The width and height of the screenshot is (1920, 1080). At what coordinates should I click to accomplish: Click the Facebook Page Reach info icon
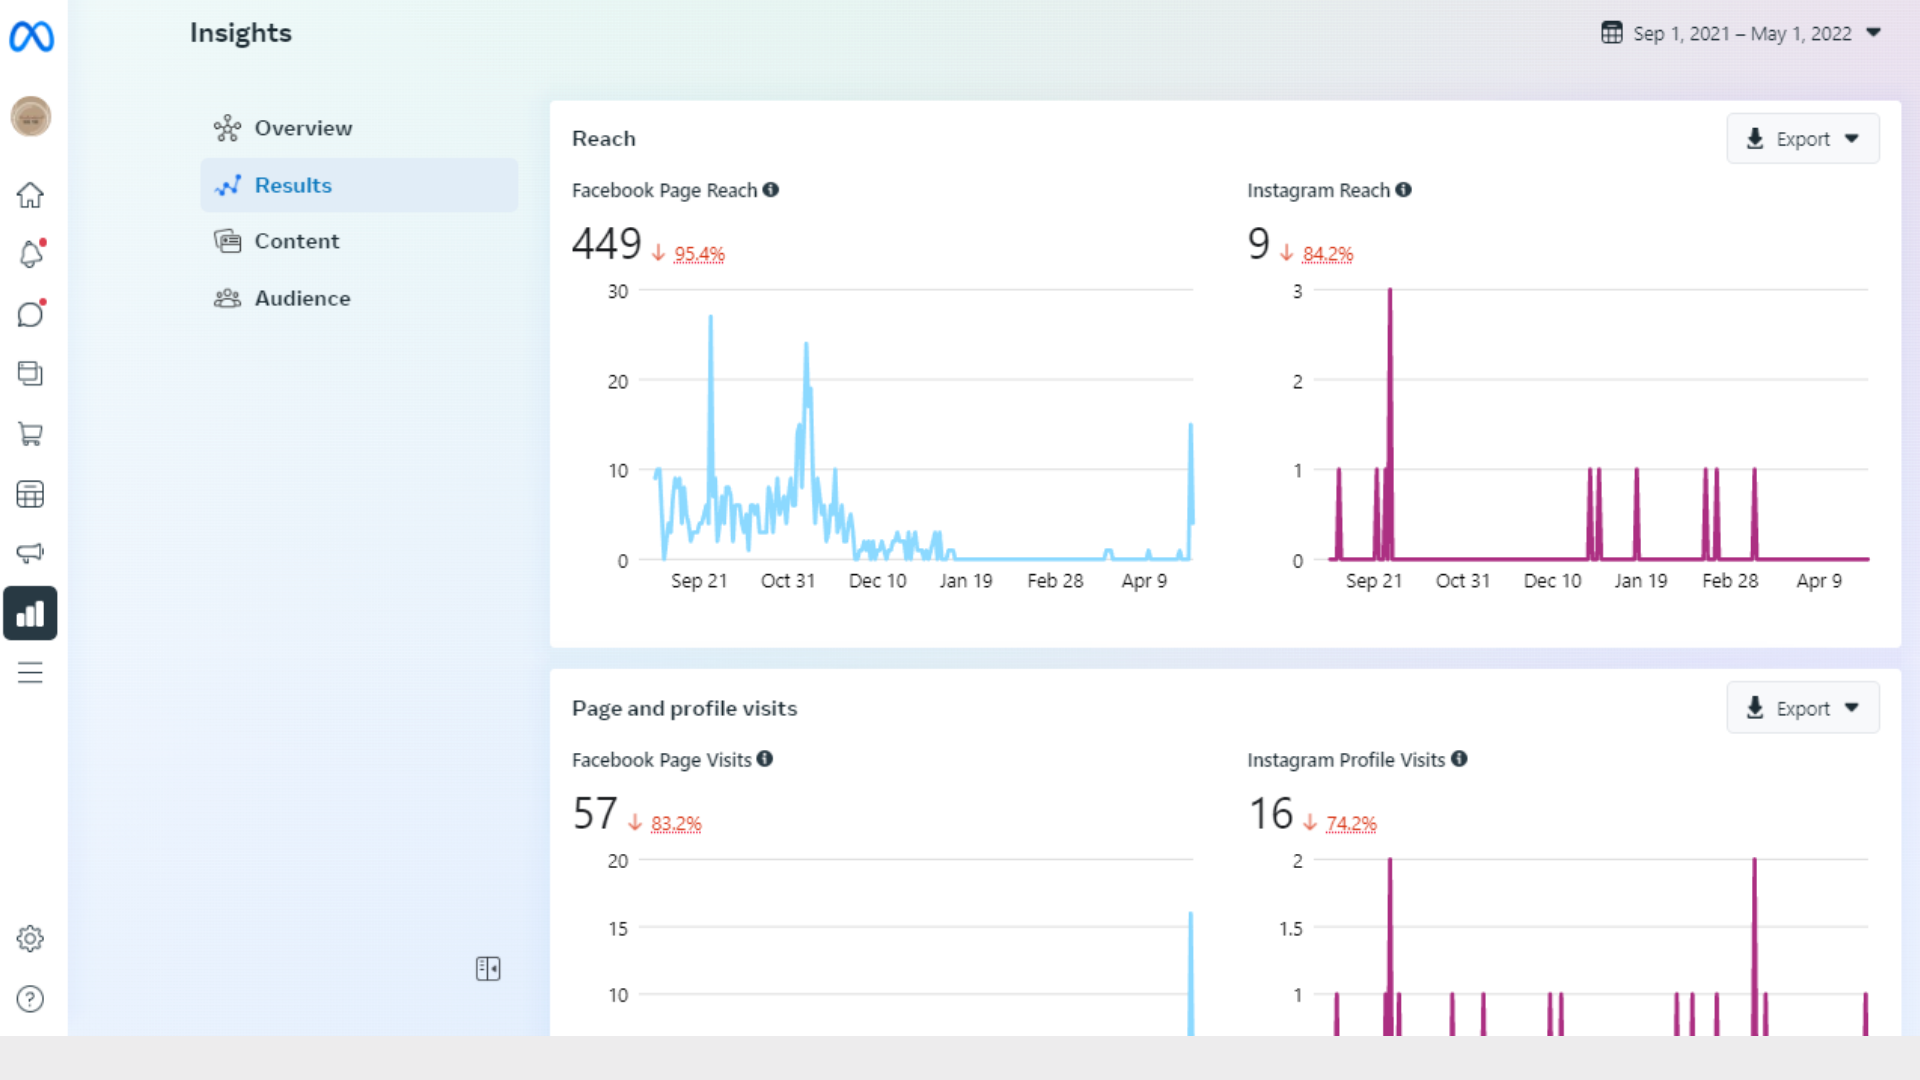coord(771,190)
